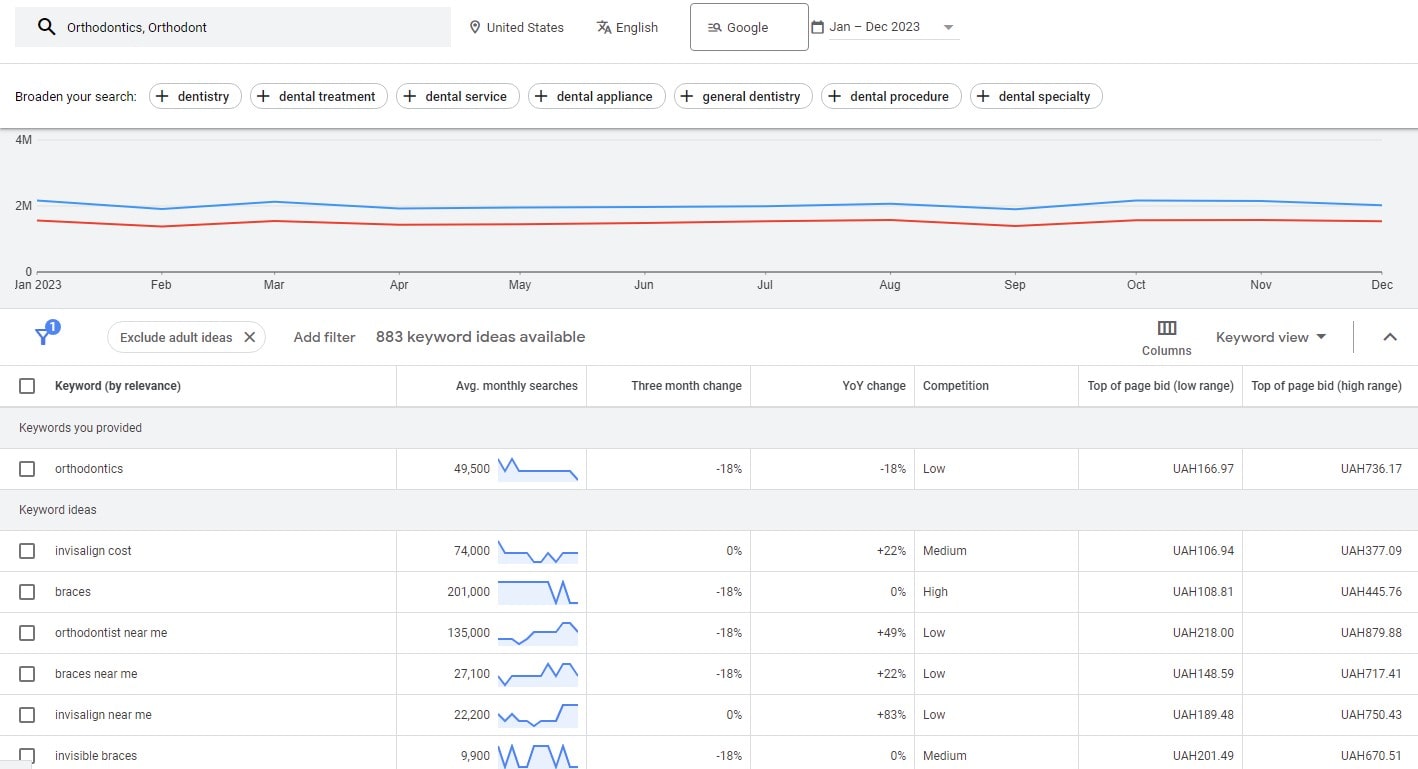Open the braces trend sparkline

click(x=538, y=592)
